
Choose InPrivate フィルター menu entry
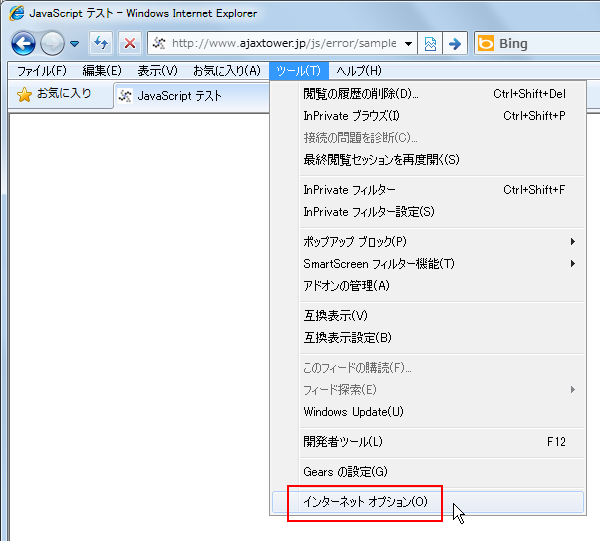point(428,190)
